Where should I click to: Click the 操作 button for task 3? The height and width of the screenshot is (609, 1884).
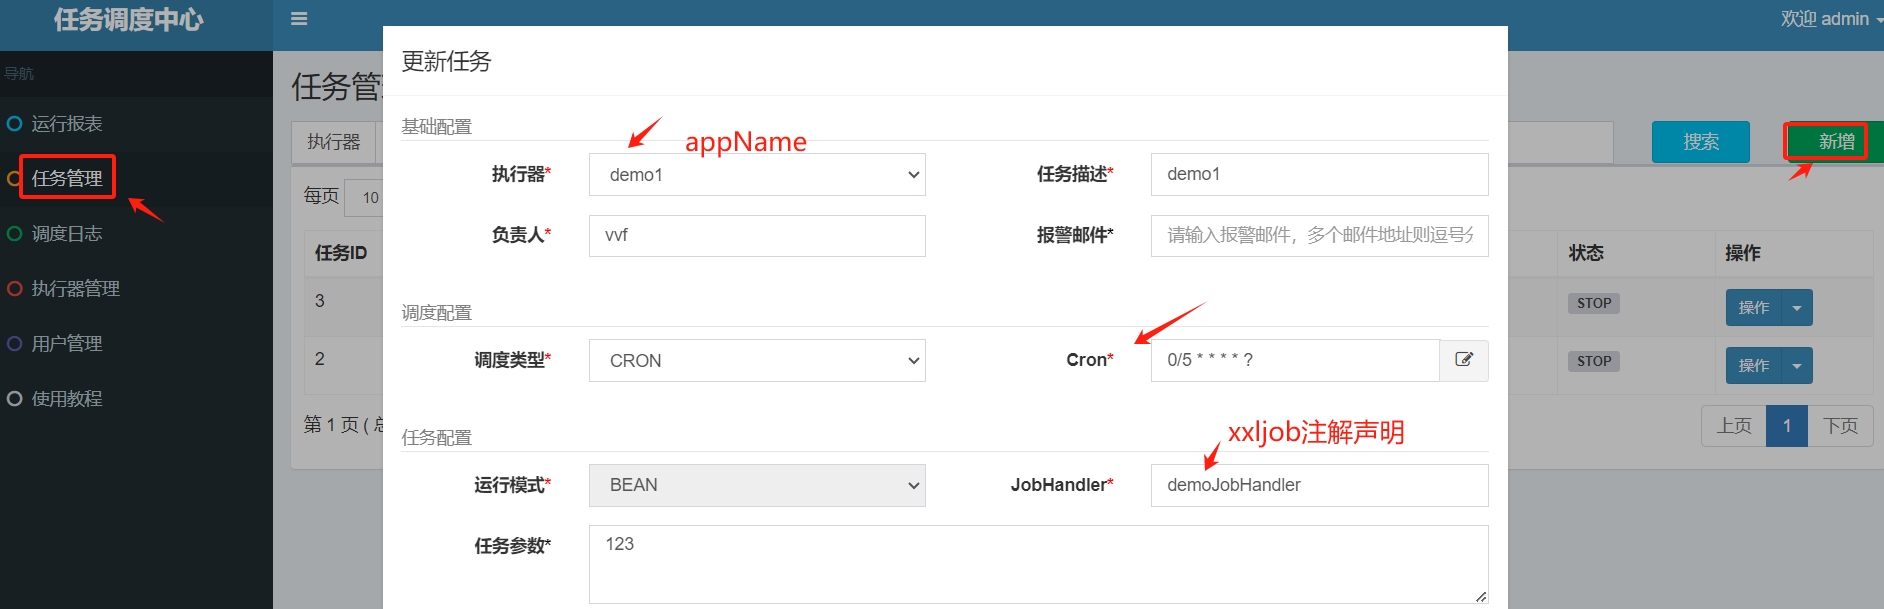tap(1753, 308)
